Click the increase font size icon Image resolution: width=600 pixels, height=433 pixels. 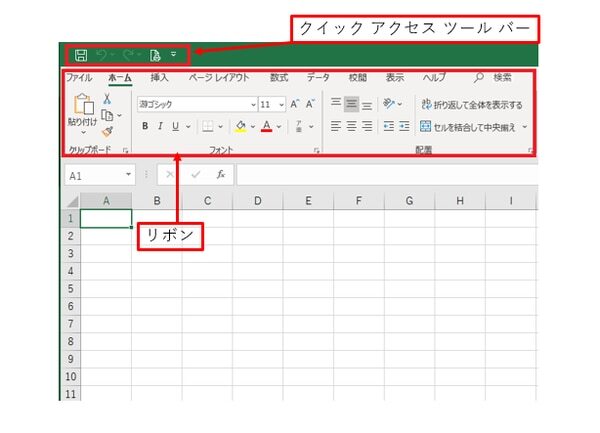[295, 104]
